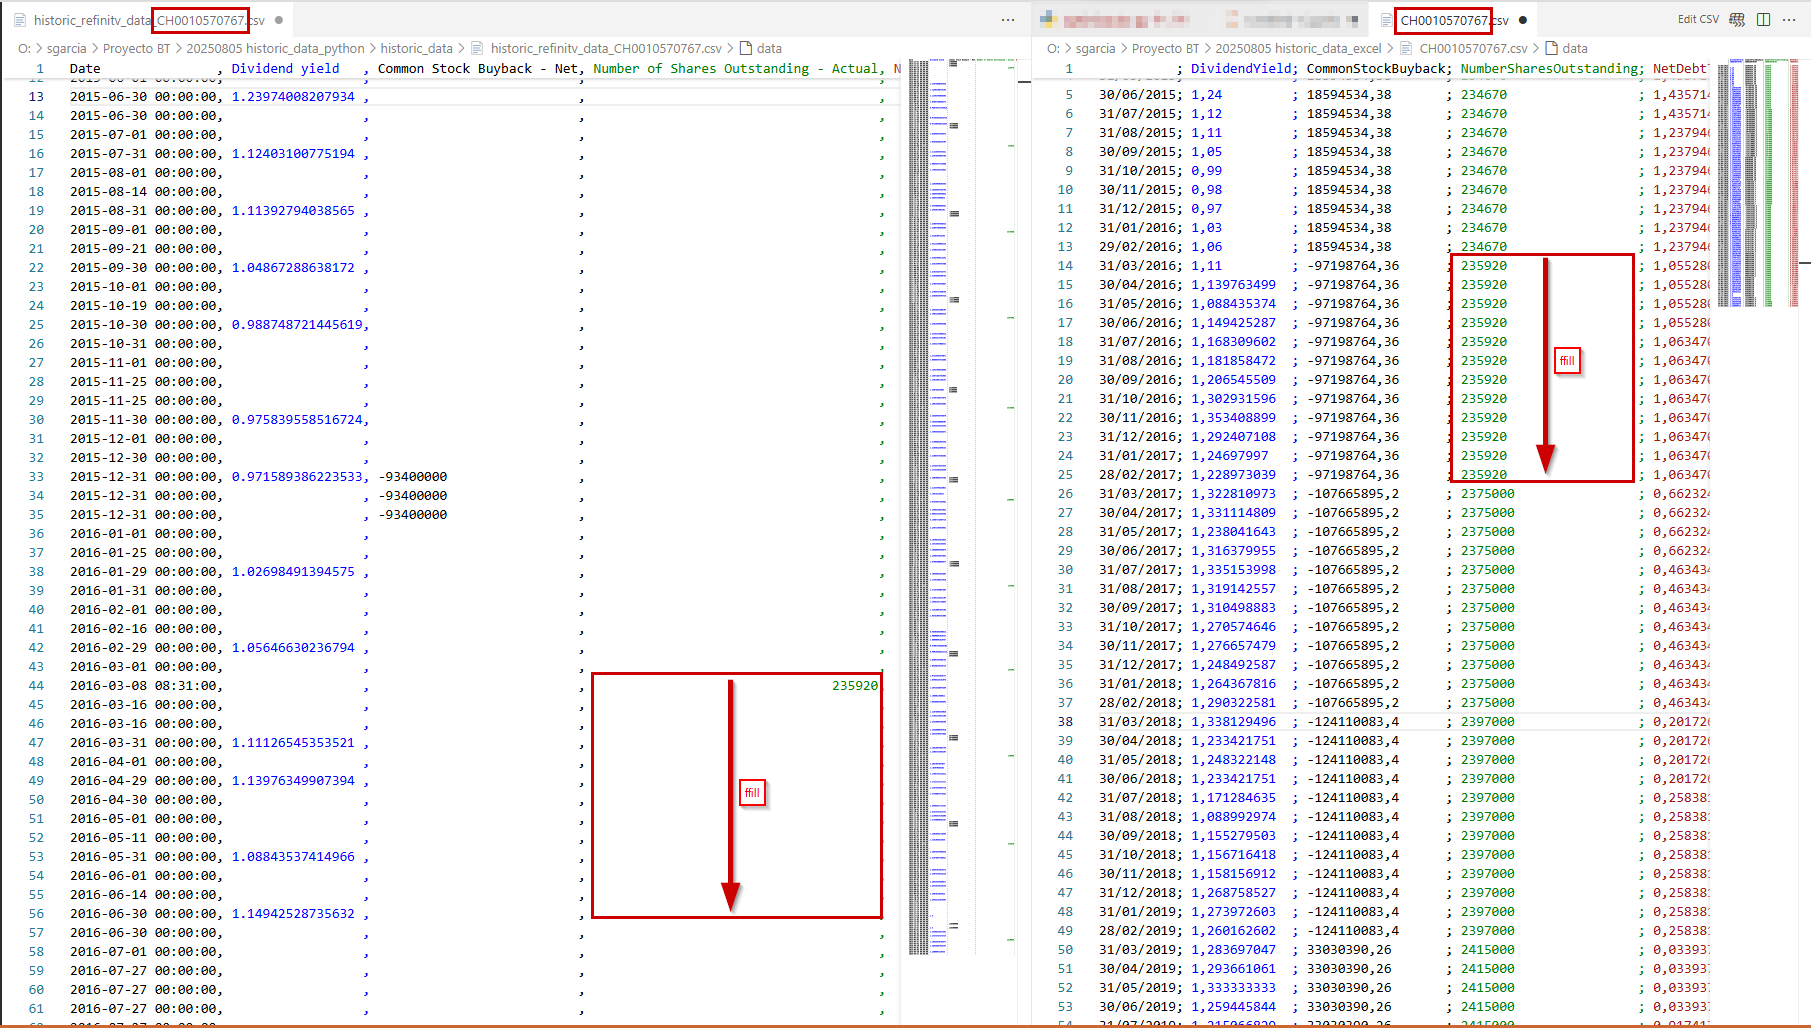Viewport: 1811px width, 1028px height.
Task: Click the Edit CSV button
Action: tap(1698, 20)
